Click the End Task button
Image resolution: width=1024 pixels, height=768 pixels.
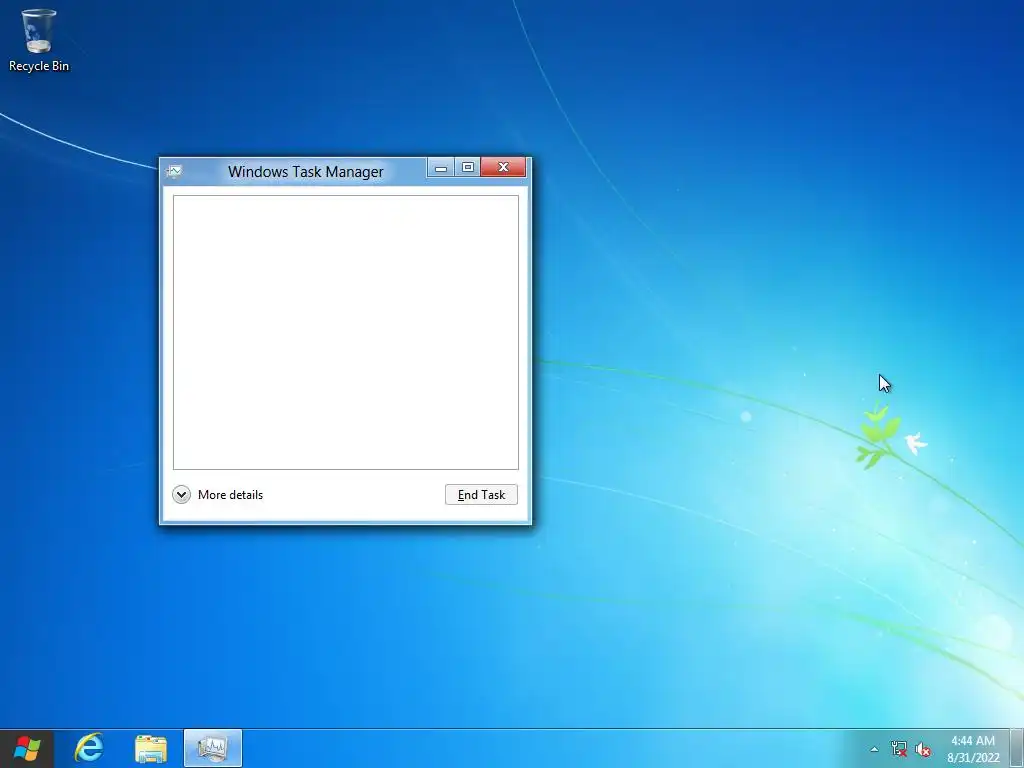[x=481, y=494]
